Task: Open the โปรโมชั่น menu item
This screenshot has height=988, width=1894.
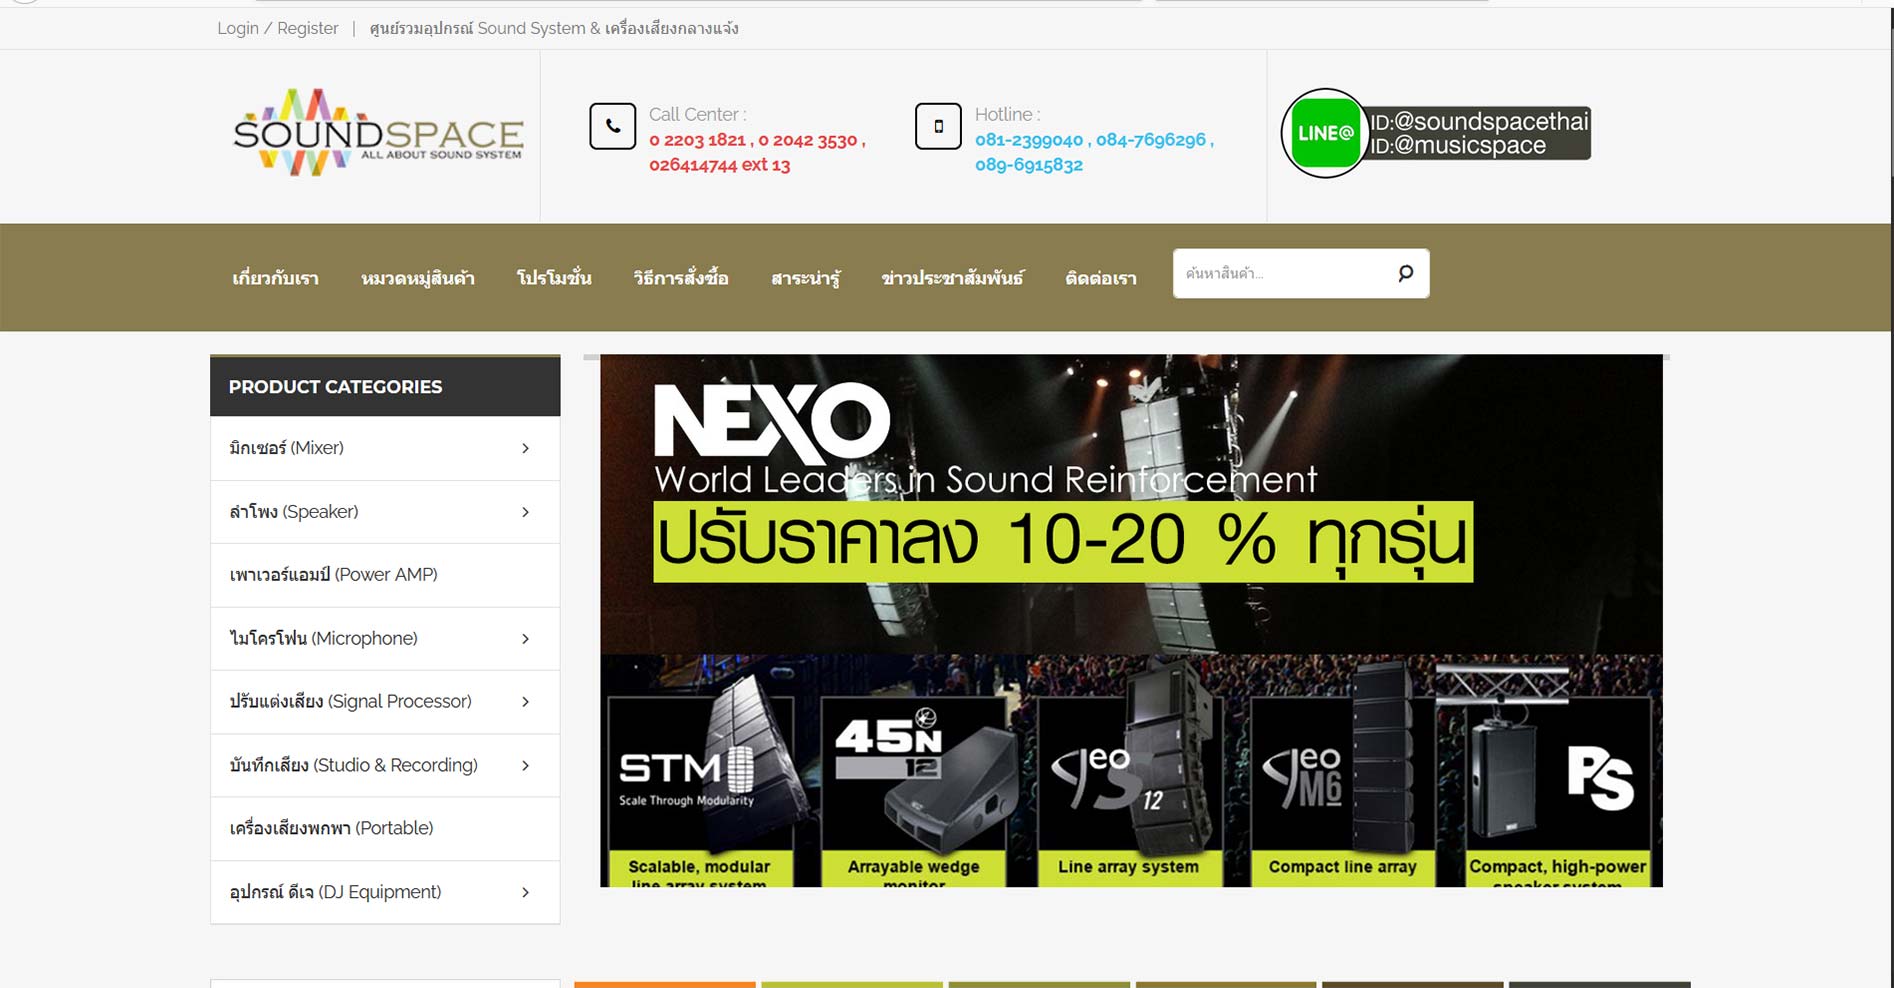Action: coord(554,278)
